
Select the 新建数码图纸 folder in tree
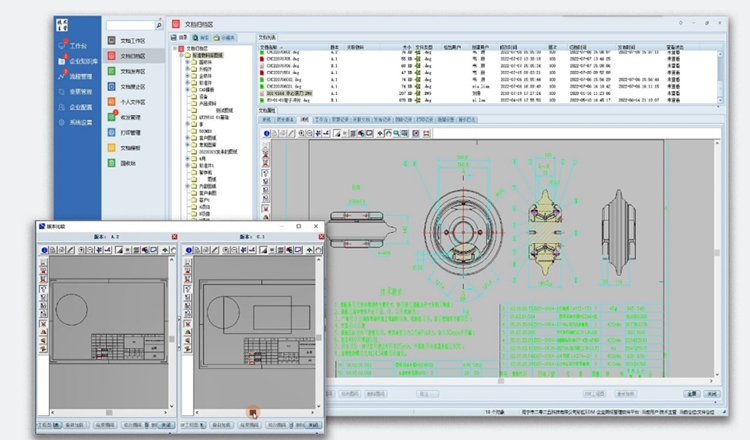click(206, 54)
